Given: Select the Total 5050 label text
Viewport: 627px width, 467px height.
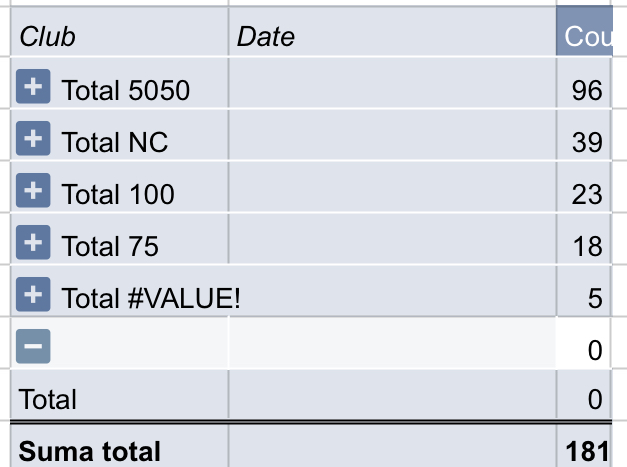Looking at the screenshot, I should coord(126,90).
